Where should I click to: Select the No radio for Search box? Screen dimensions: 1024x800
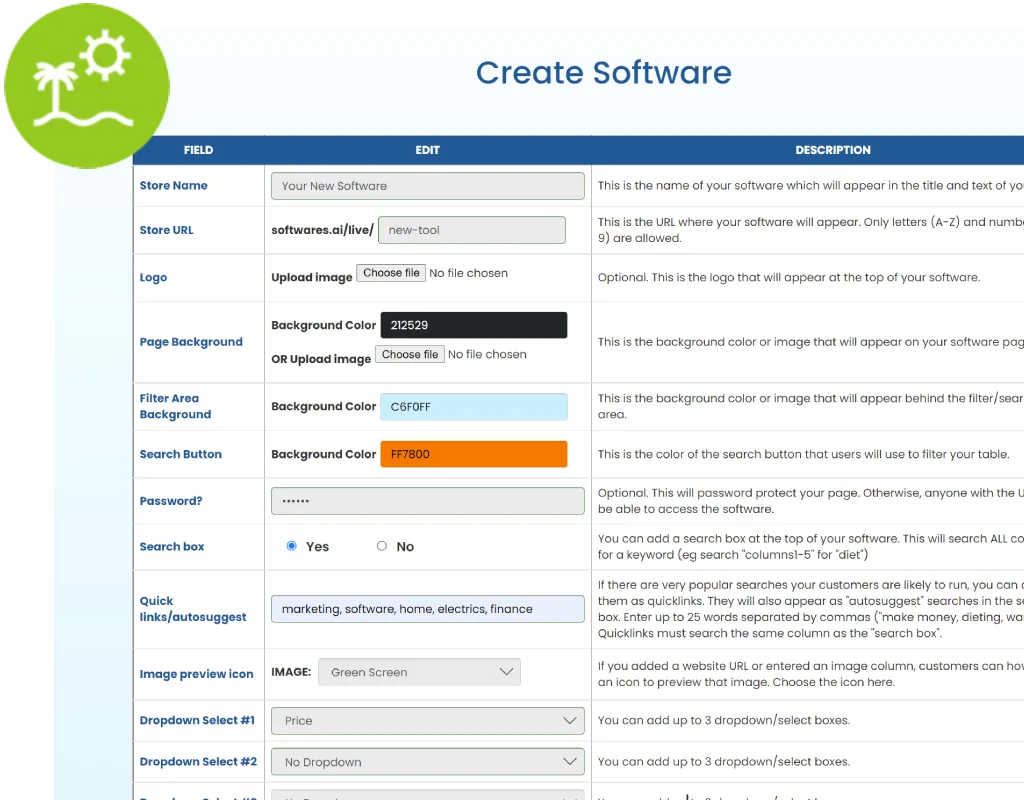pyautogui.click(x=382, y=546)
